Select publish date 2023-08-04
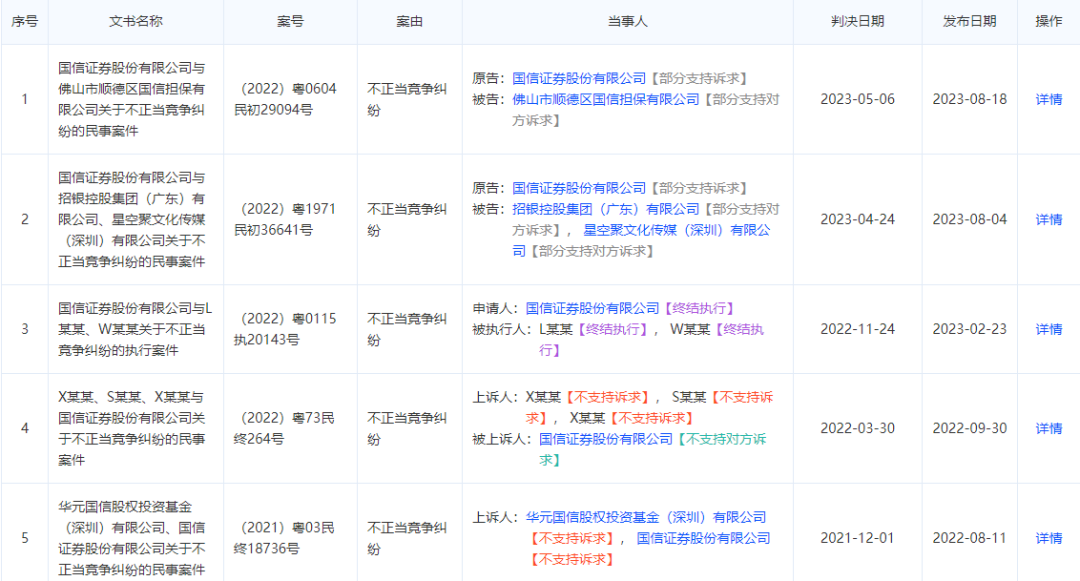Viewport: 1080px width, 581px height. click(x=969, y=220)
